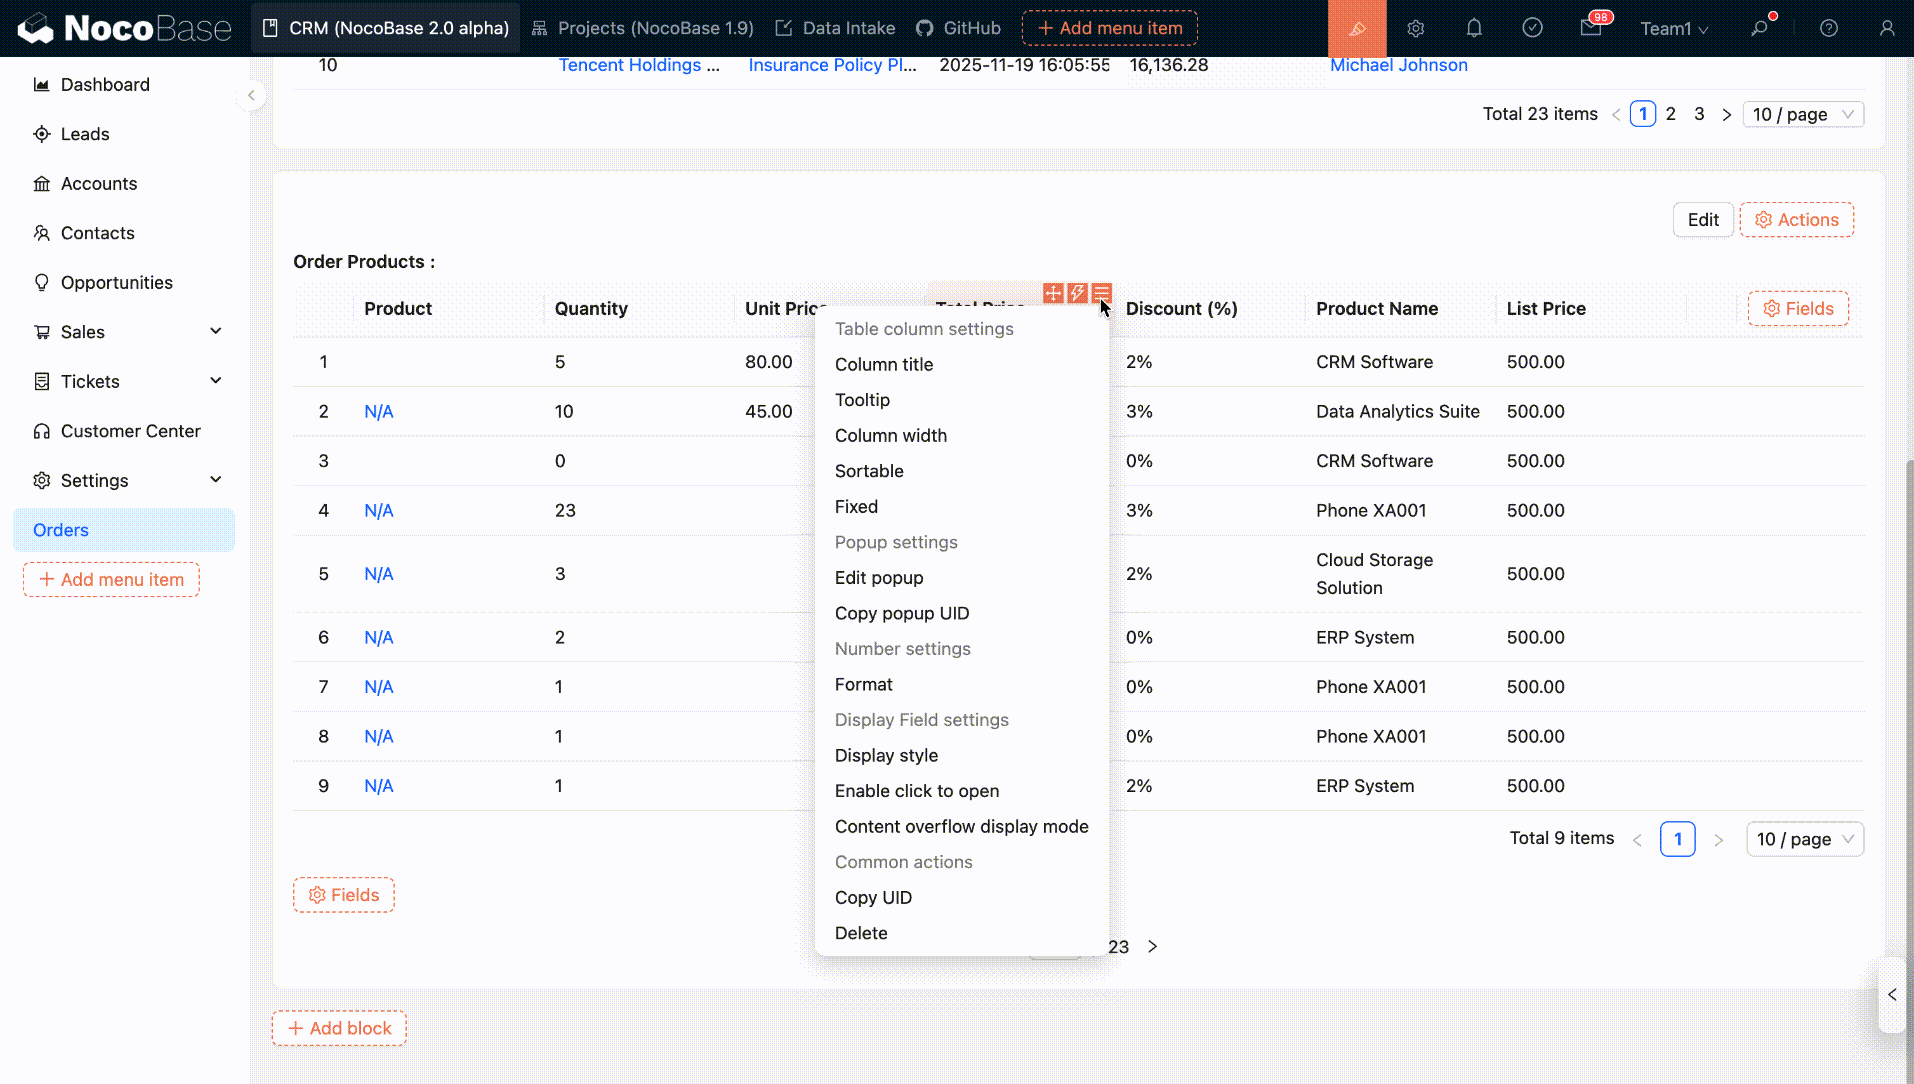Collapse the left sidebar with arrow handle
Viewport: 1914px width, 1084px height.
pos(251,95)
